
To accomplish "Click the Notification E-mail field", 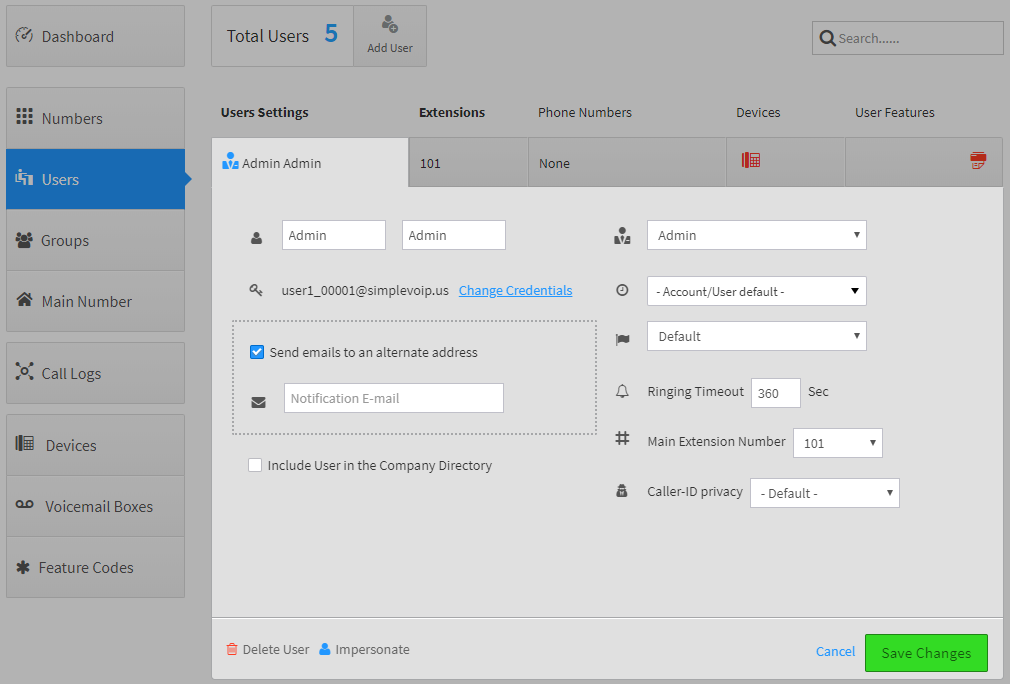I will pyautogui.click(x=394, y=398).
